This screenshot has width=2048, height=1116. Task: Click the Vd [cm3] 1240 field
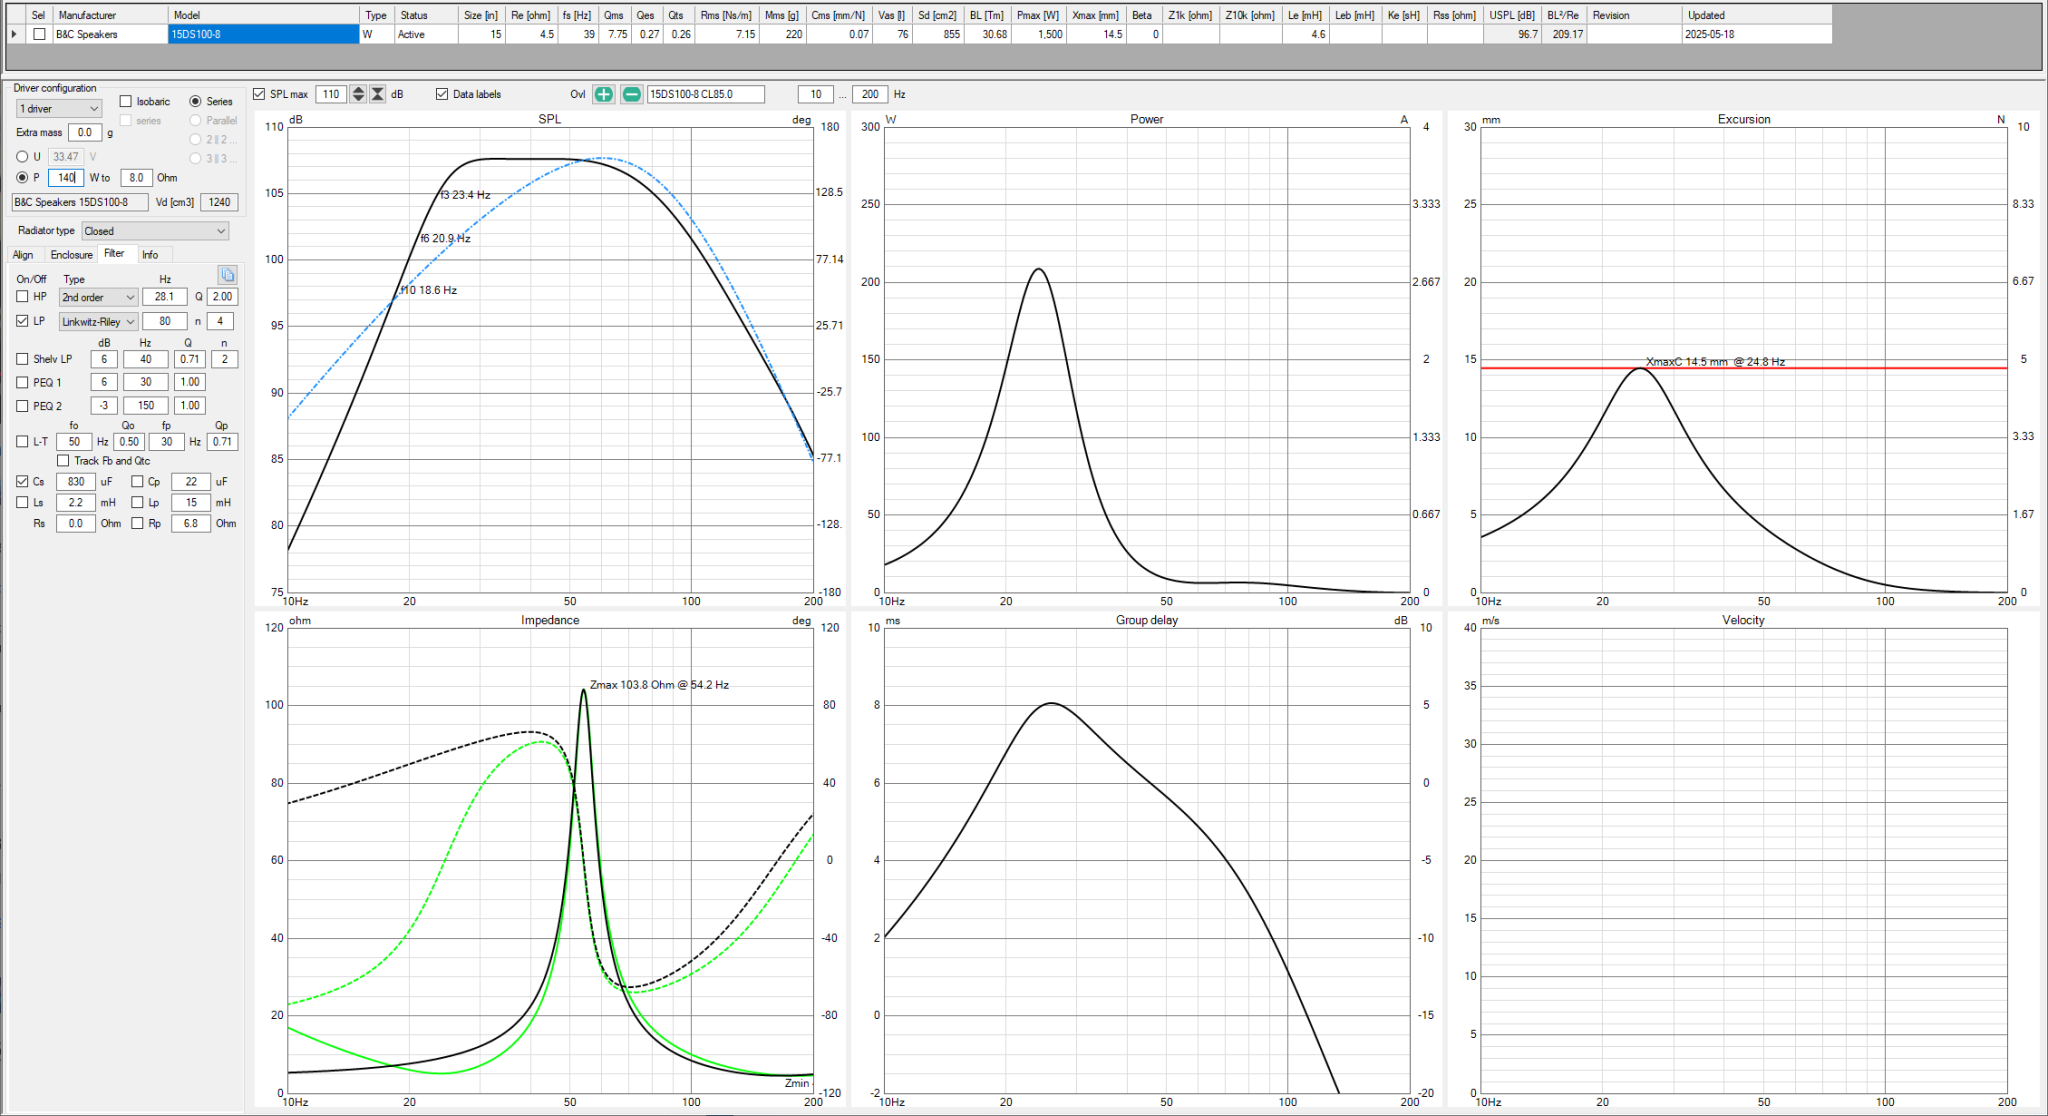[219, 202]
